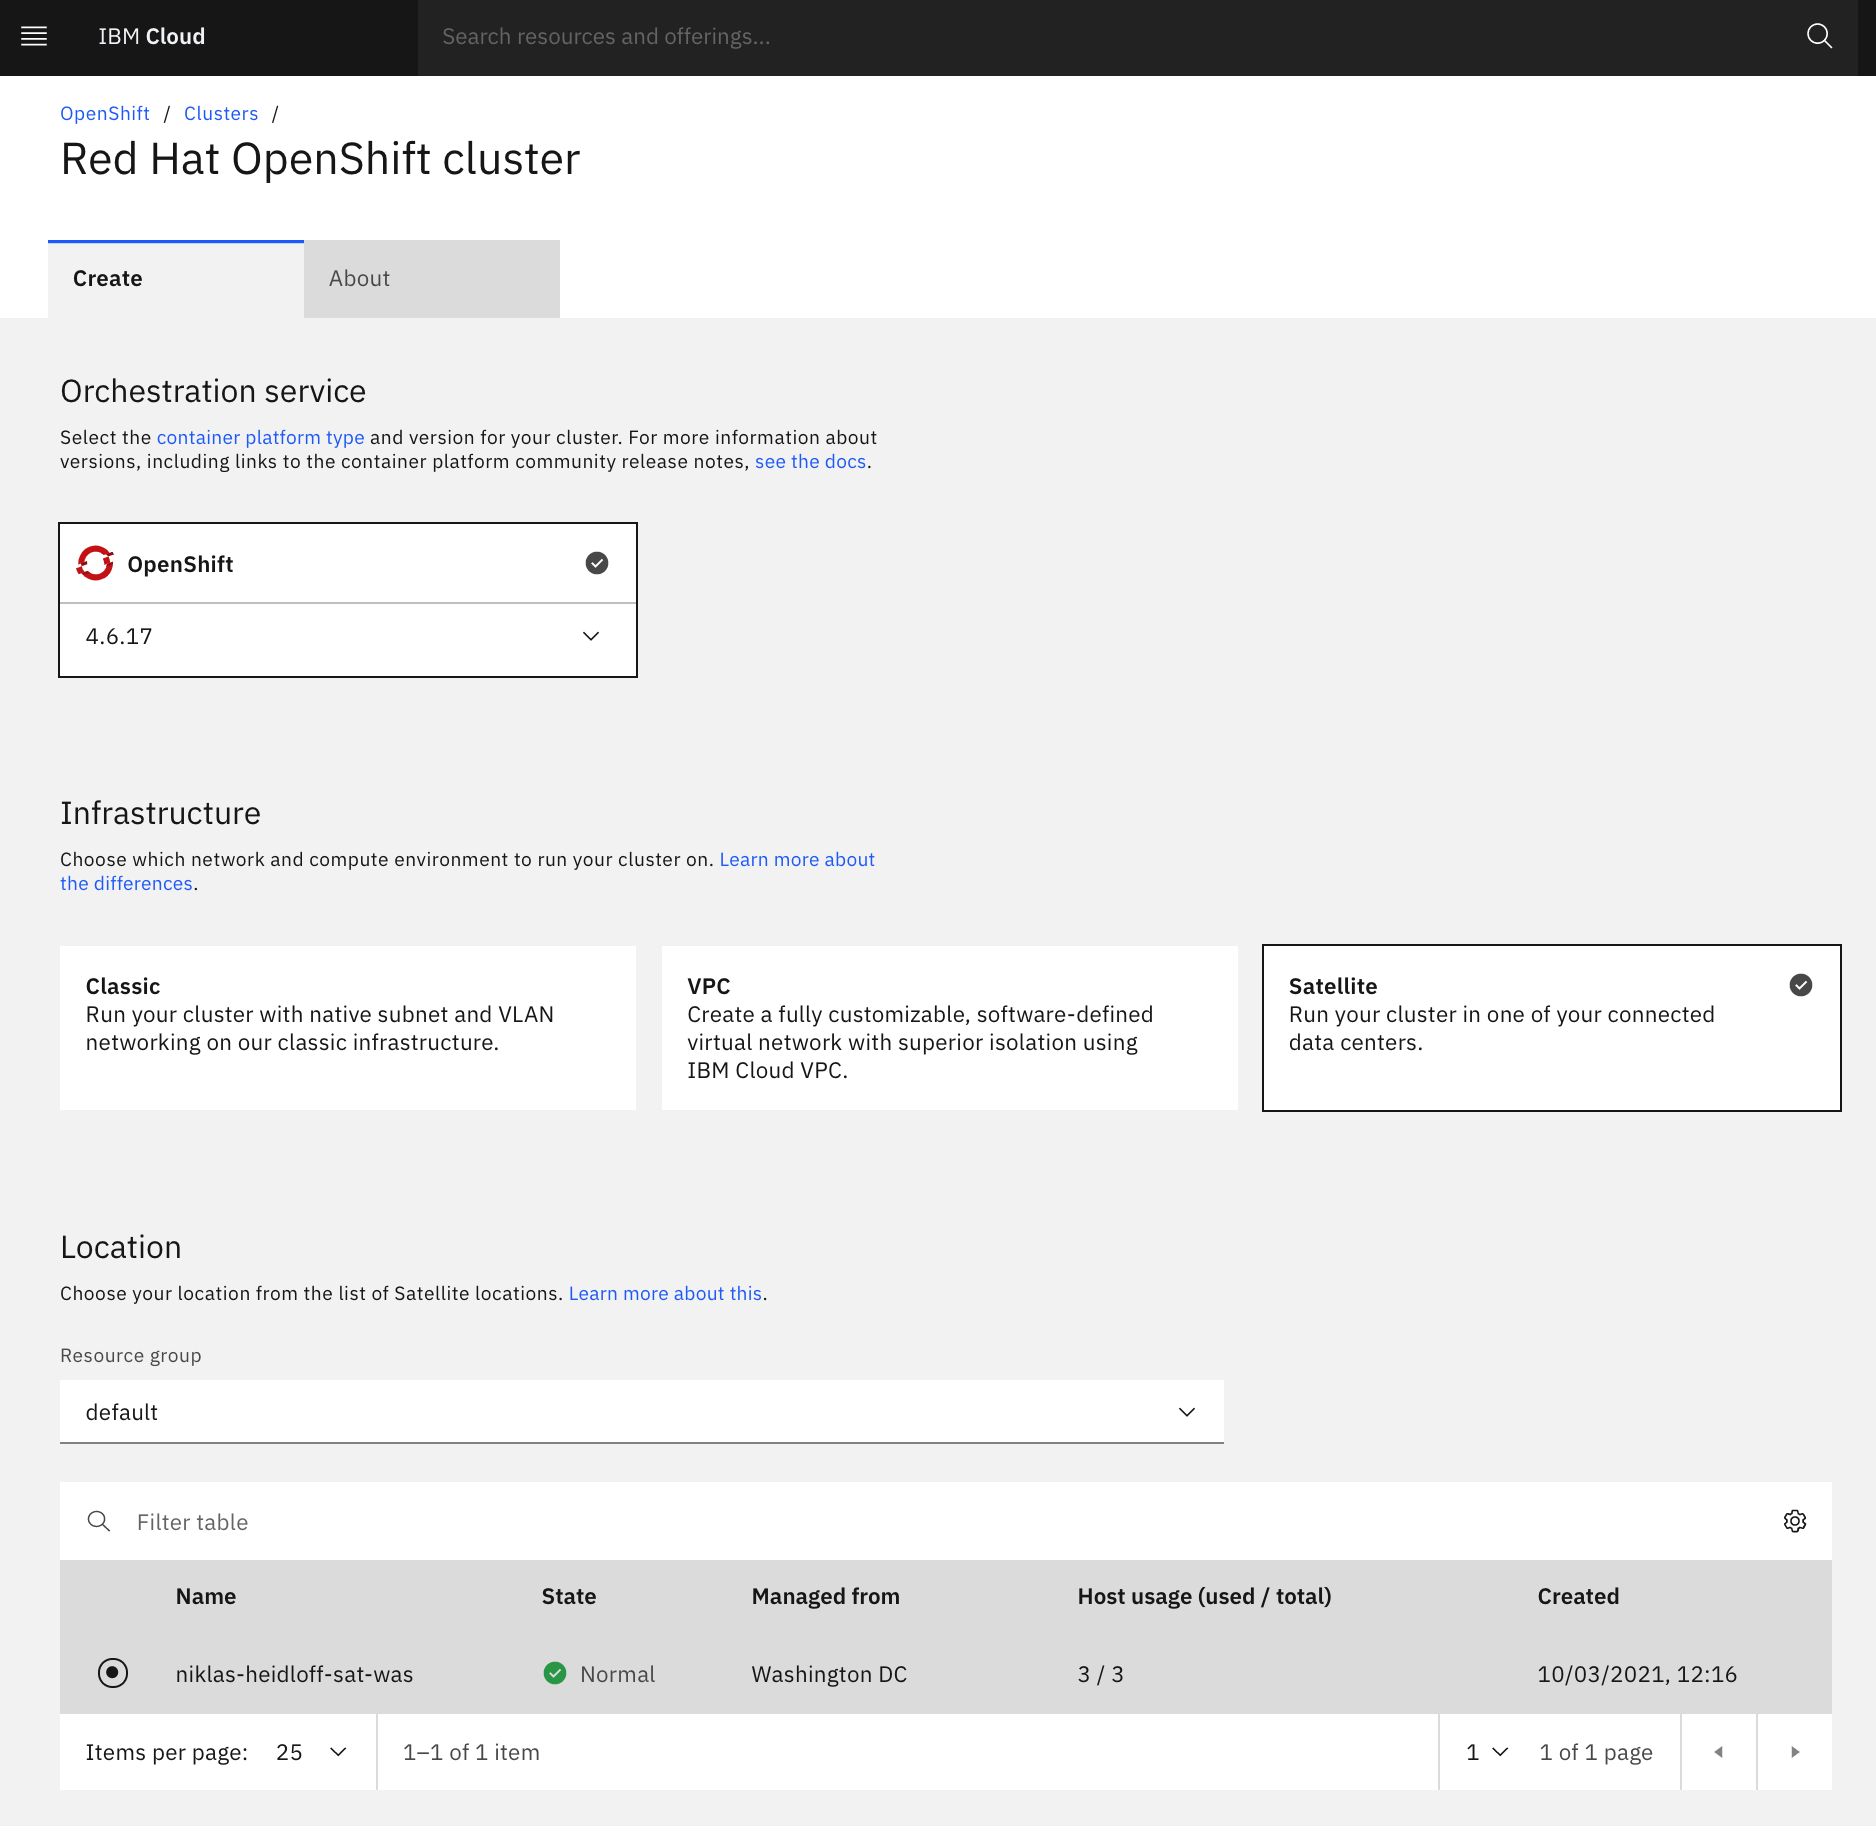Switch to the Create tab
The height and width of the screenshot is (1826, 1876).
[x=176, y=279]
